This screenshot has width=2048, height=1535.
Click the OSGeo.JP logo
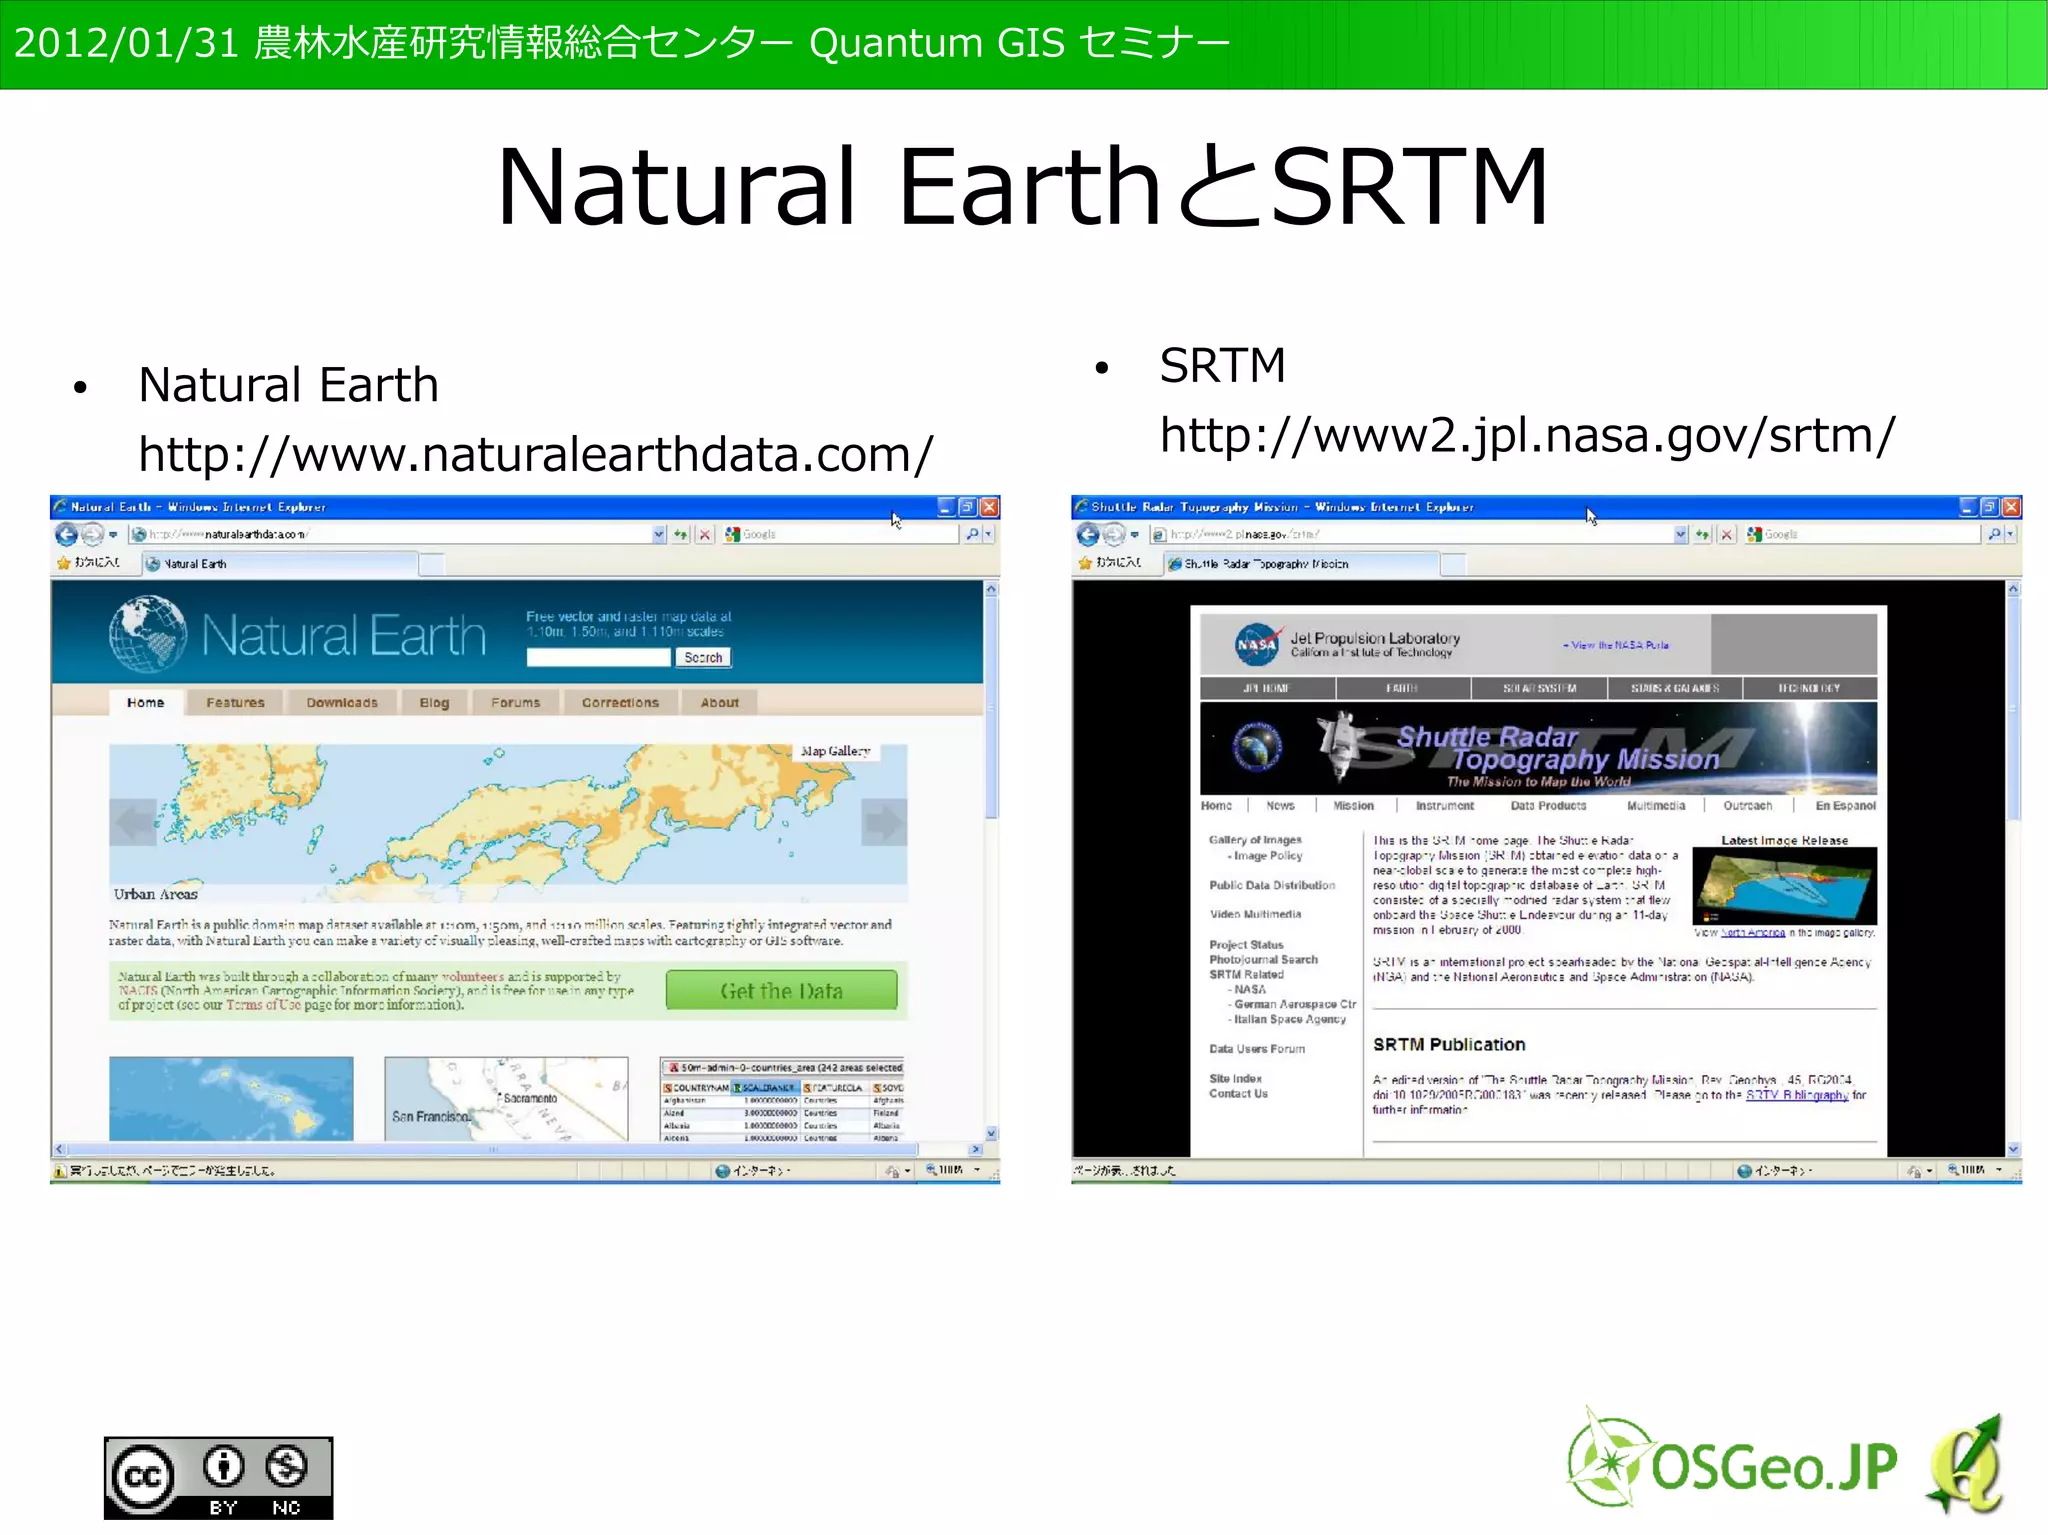tap(1731, 1460)
